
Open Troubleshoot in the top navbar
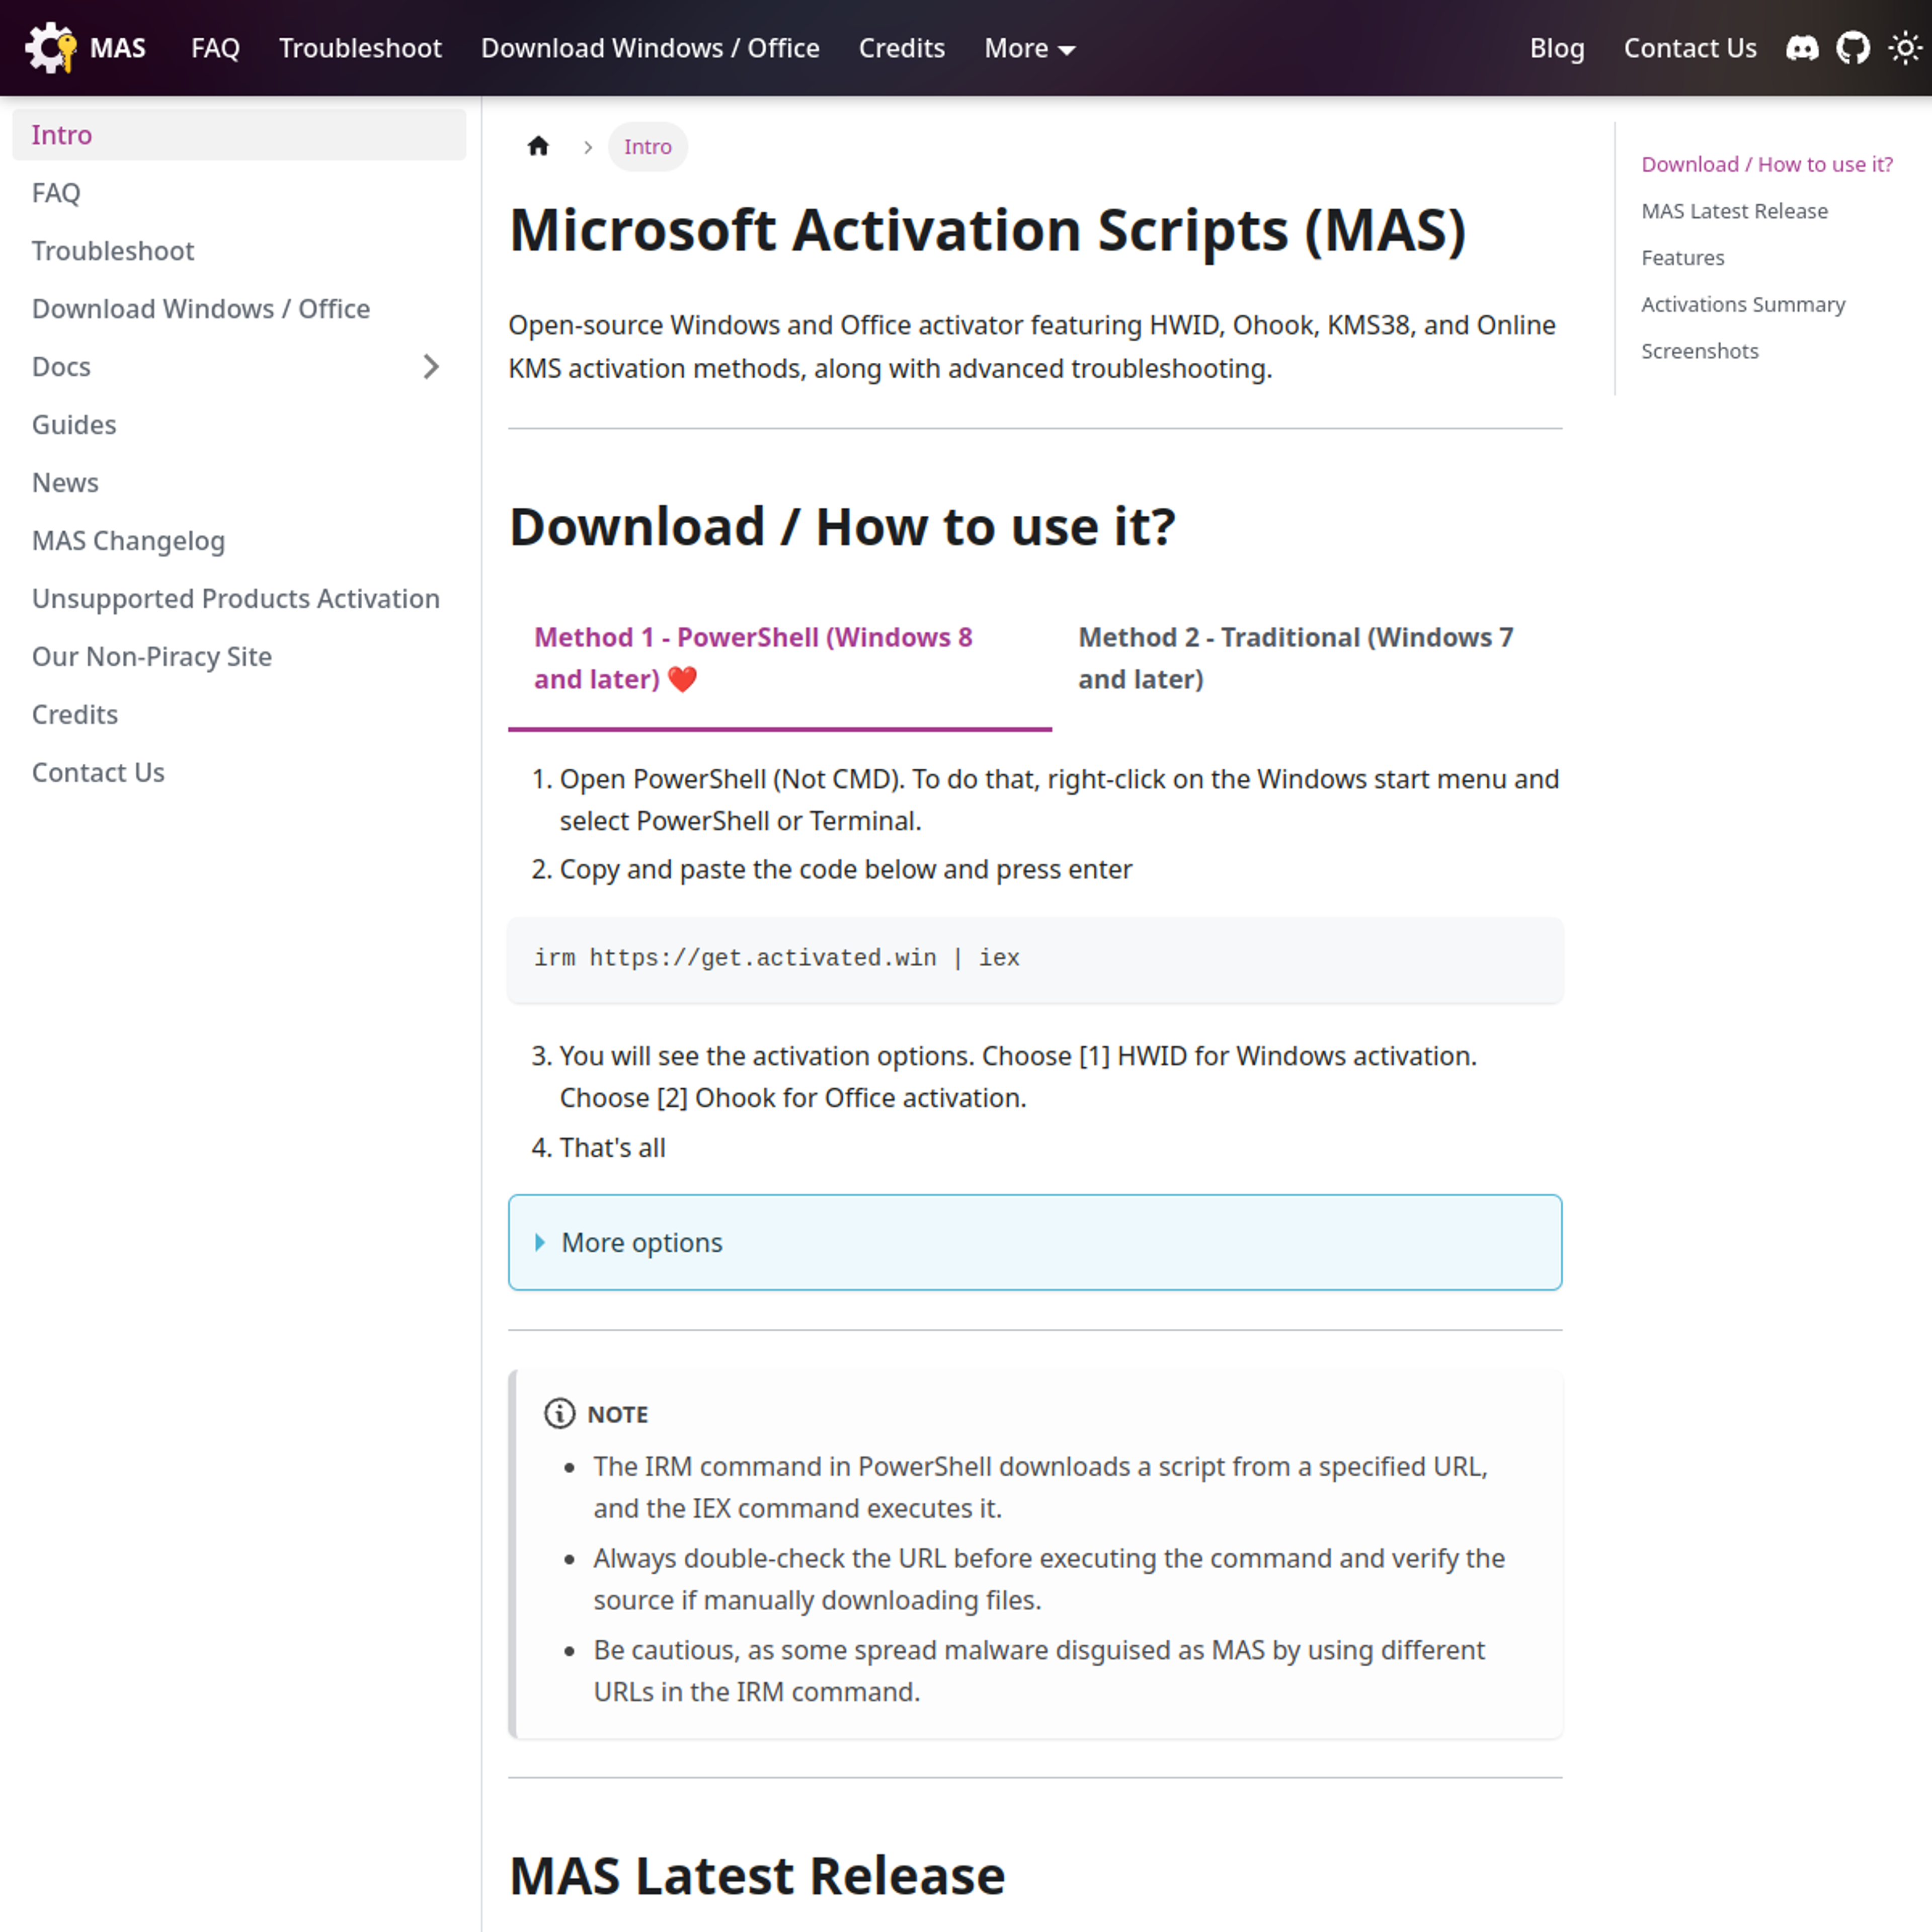[360, 48]
